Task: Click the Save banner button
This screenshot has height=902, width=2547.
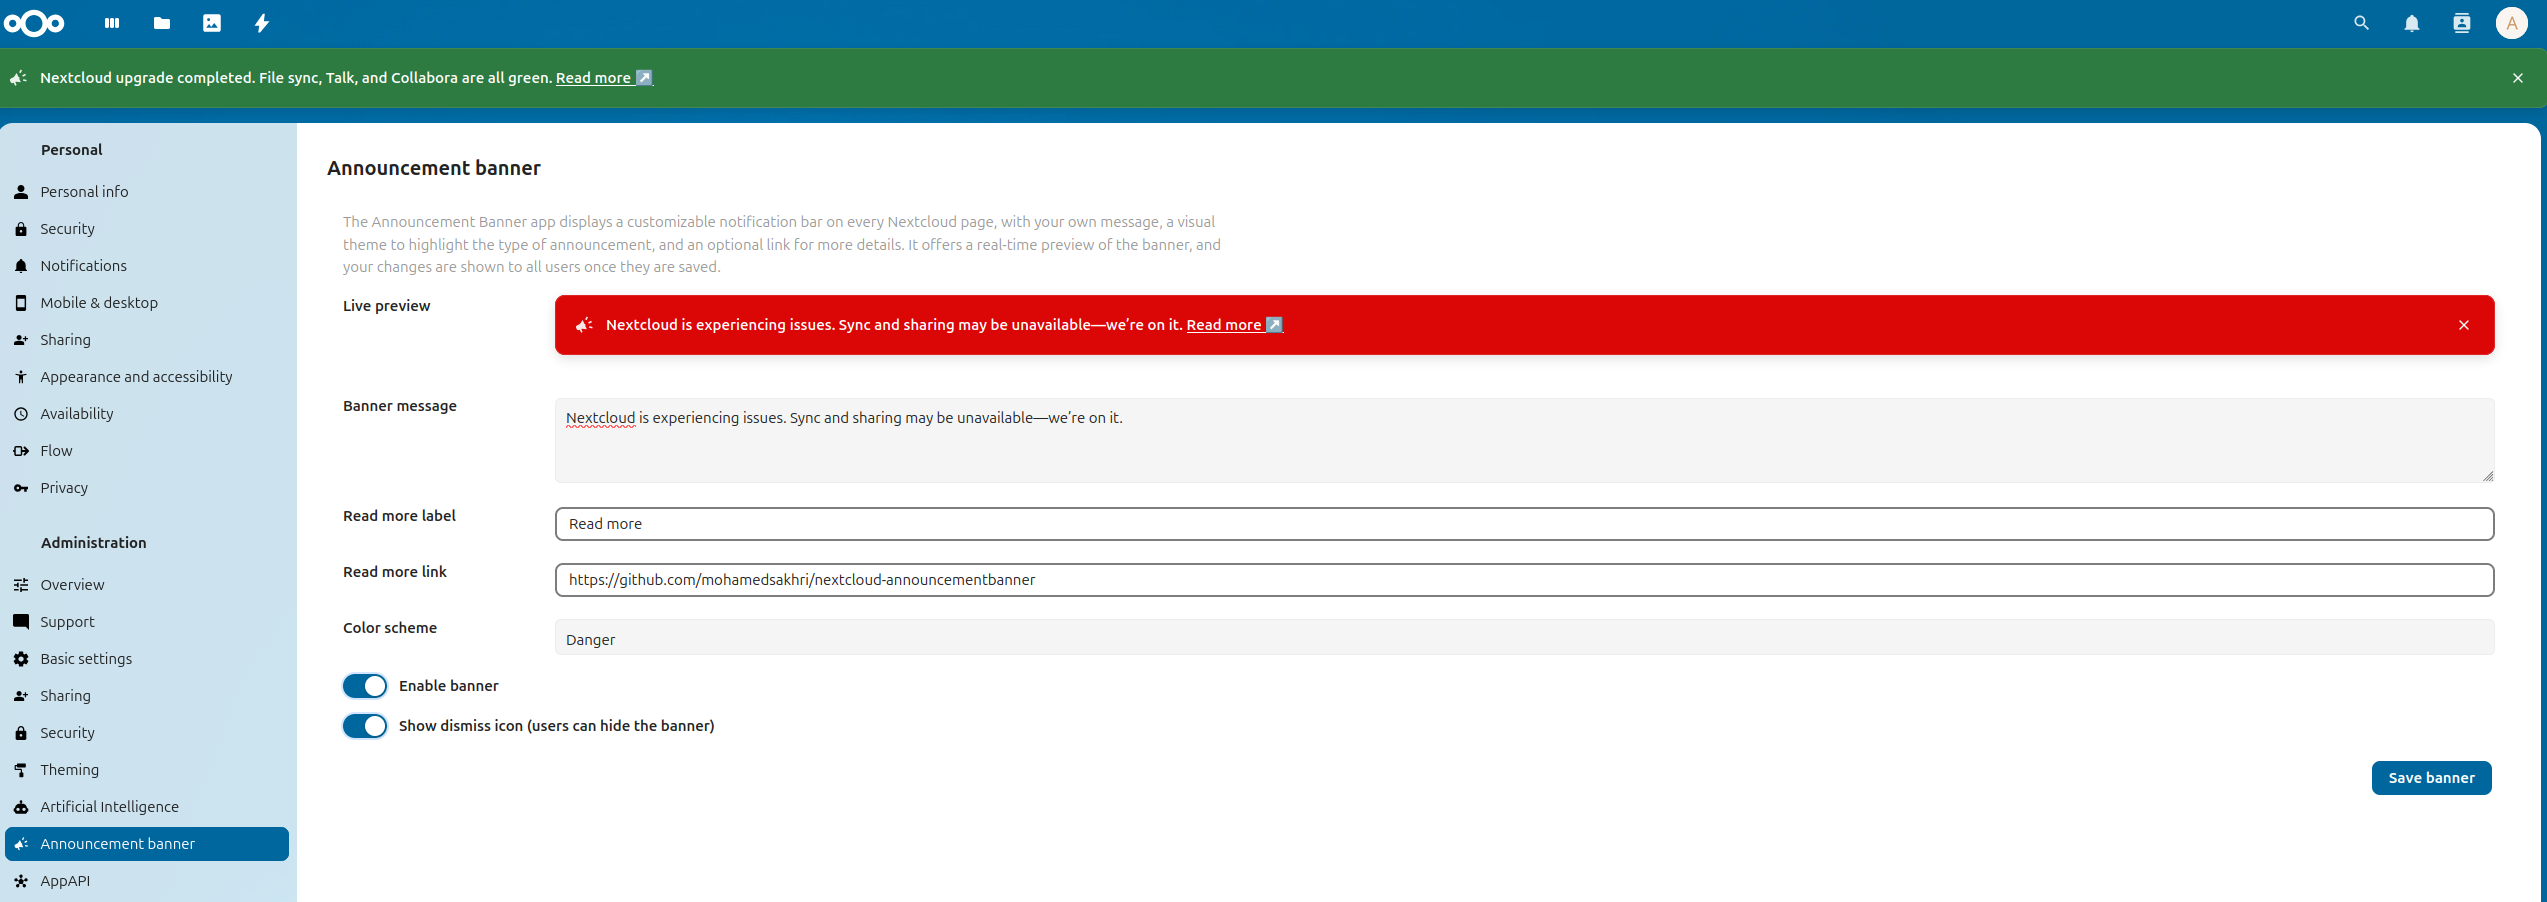Action: coord(2432,778)
